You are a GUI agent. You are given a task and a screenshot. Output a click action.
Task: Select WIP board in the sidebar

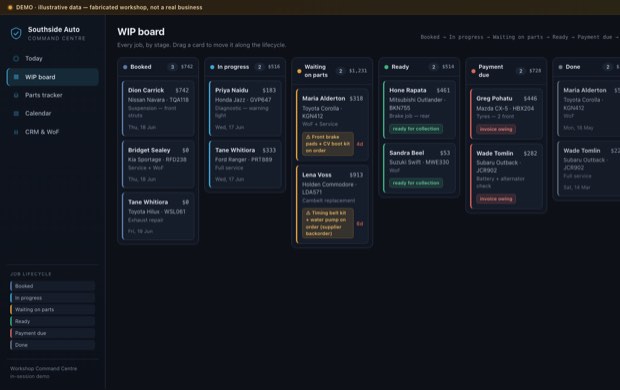coord(53,77)
